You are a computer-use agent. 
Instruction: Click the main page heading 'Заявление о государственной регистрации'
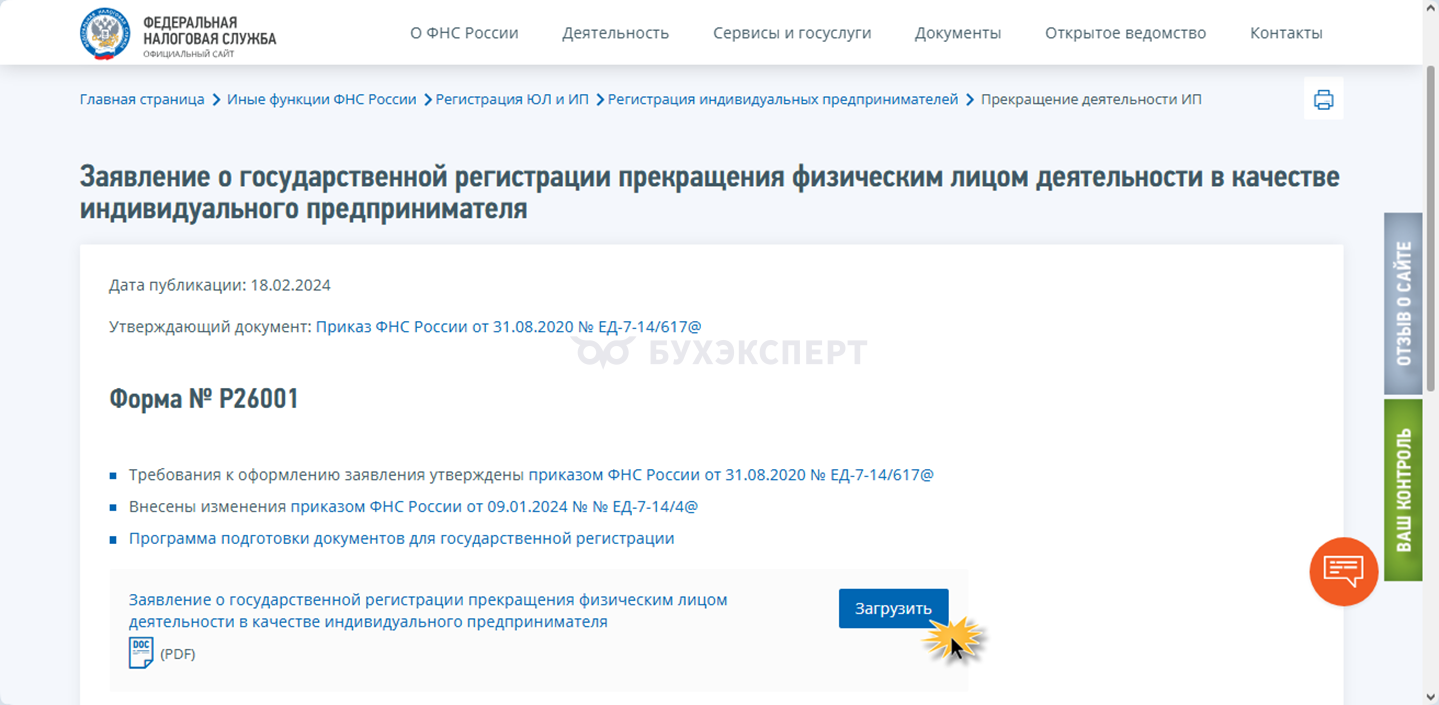[x=709, y=193]
